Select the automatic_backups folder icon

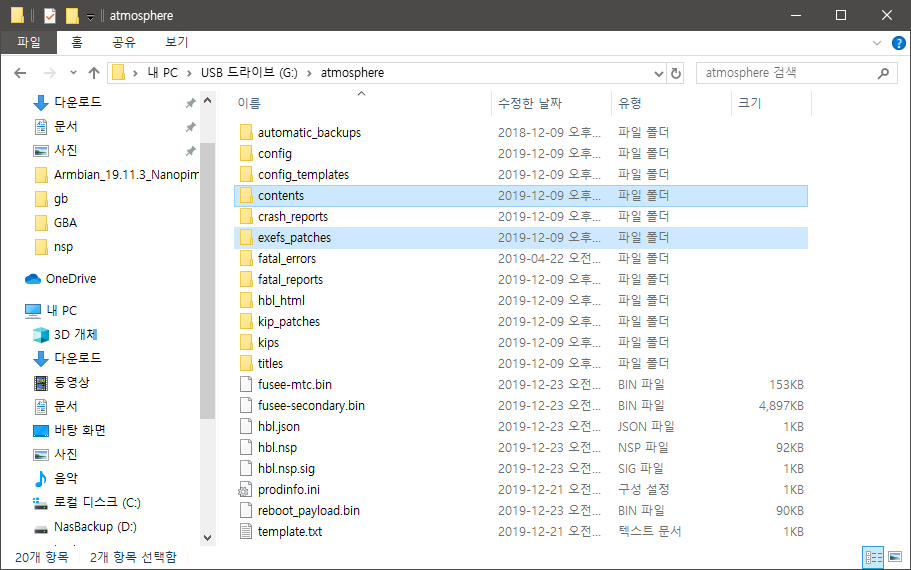246,132
